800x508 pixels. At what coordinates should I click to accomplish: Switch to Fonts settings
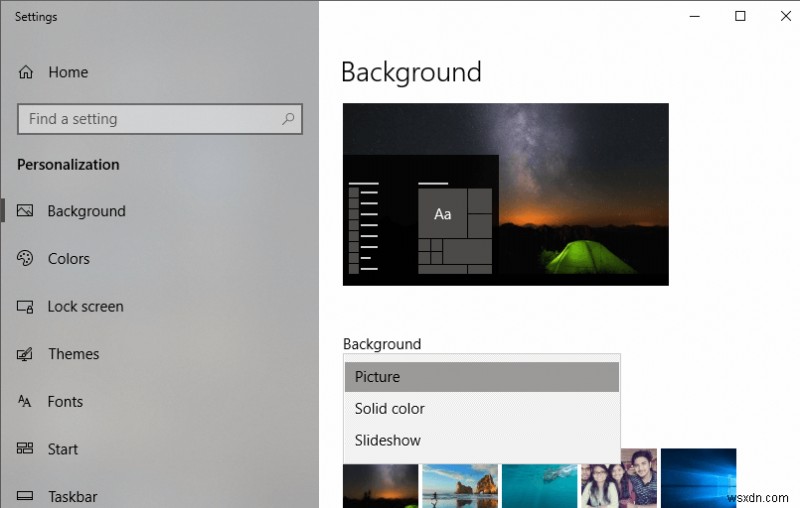pos(65,401)
